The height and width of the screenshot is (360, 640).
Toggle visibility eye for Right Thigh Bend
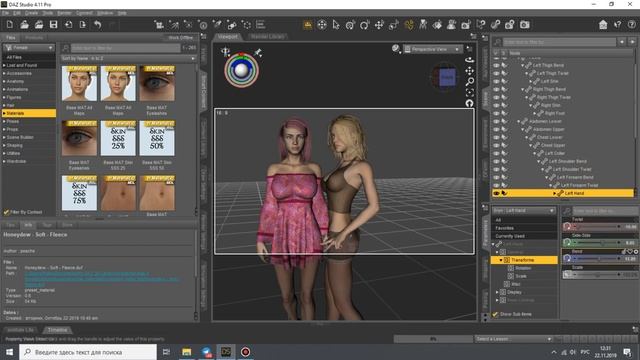tap(496, 89)
